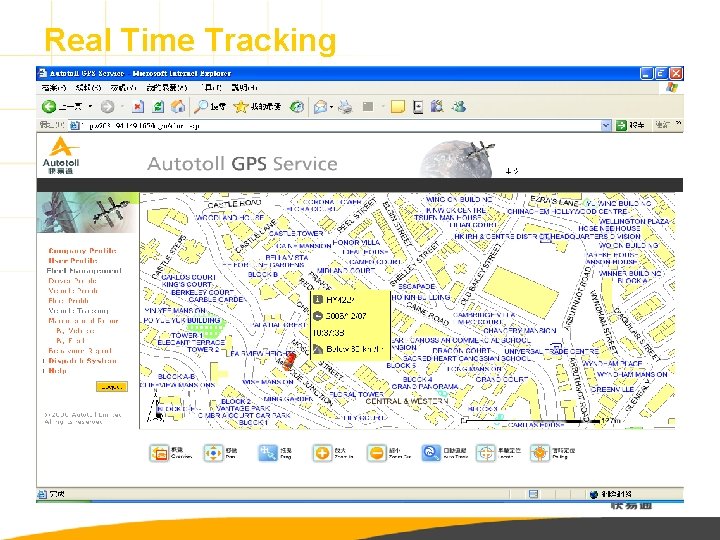The image size is (720, 540).
Task: Expand the Back button history dropdown arrow
Action: pyautogui.click(x=90, y=107)
